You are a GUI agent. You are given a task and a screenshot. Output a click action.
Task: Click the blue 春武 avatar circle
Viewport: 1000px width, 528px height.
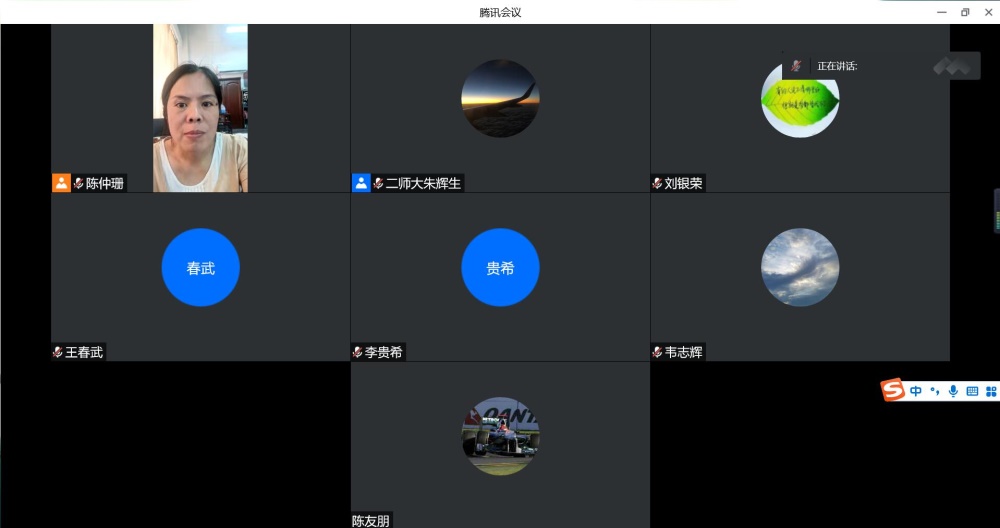(x=200, y=268)
